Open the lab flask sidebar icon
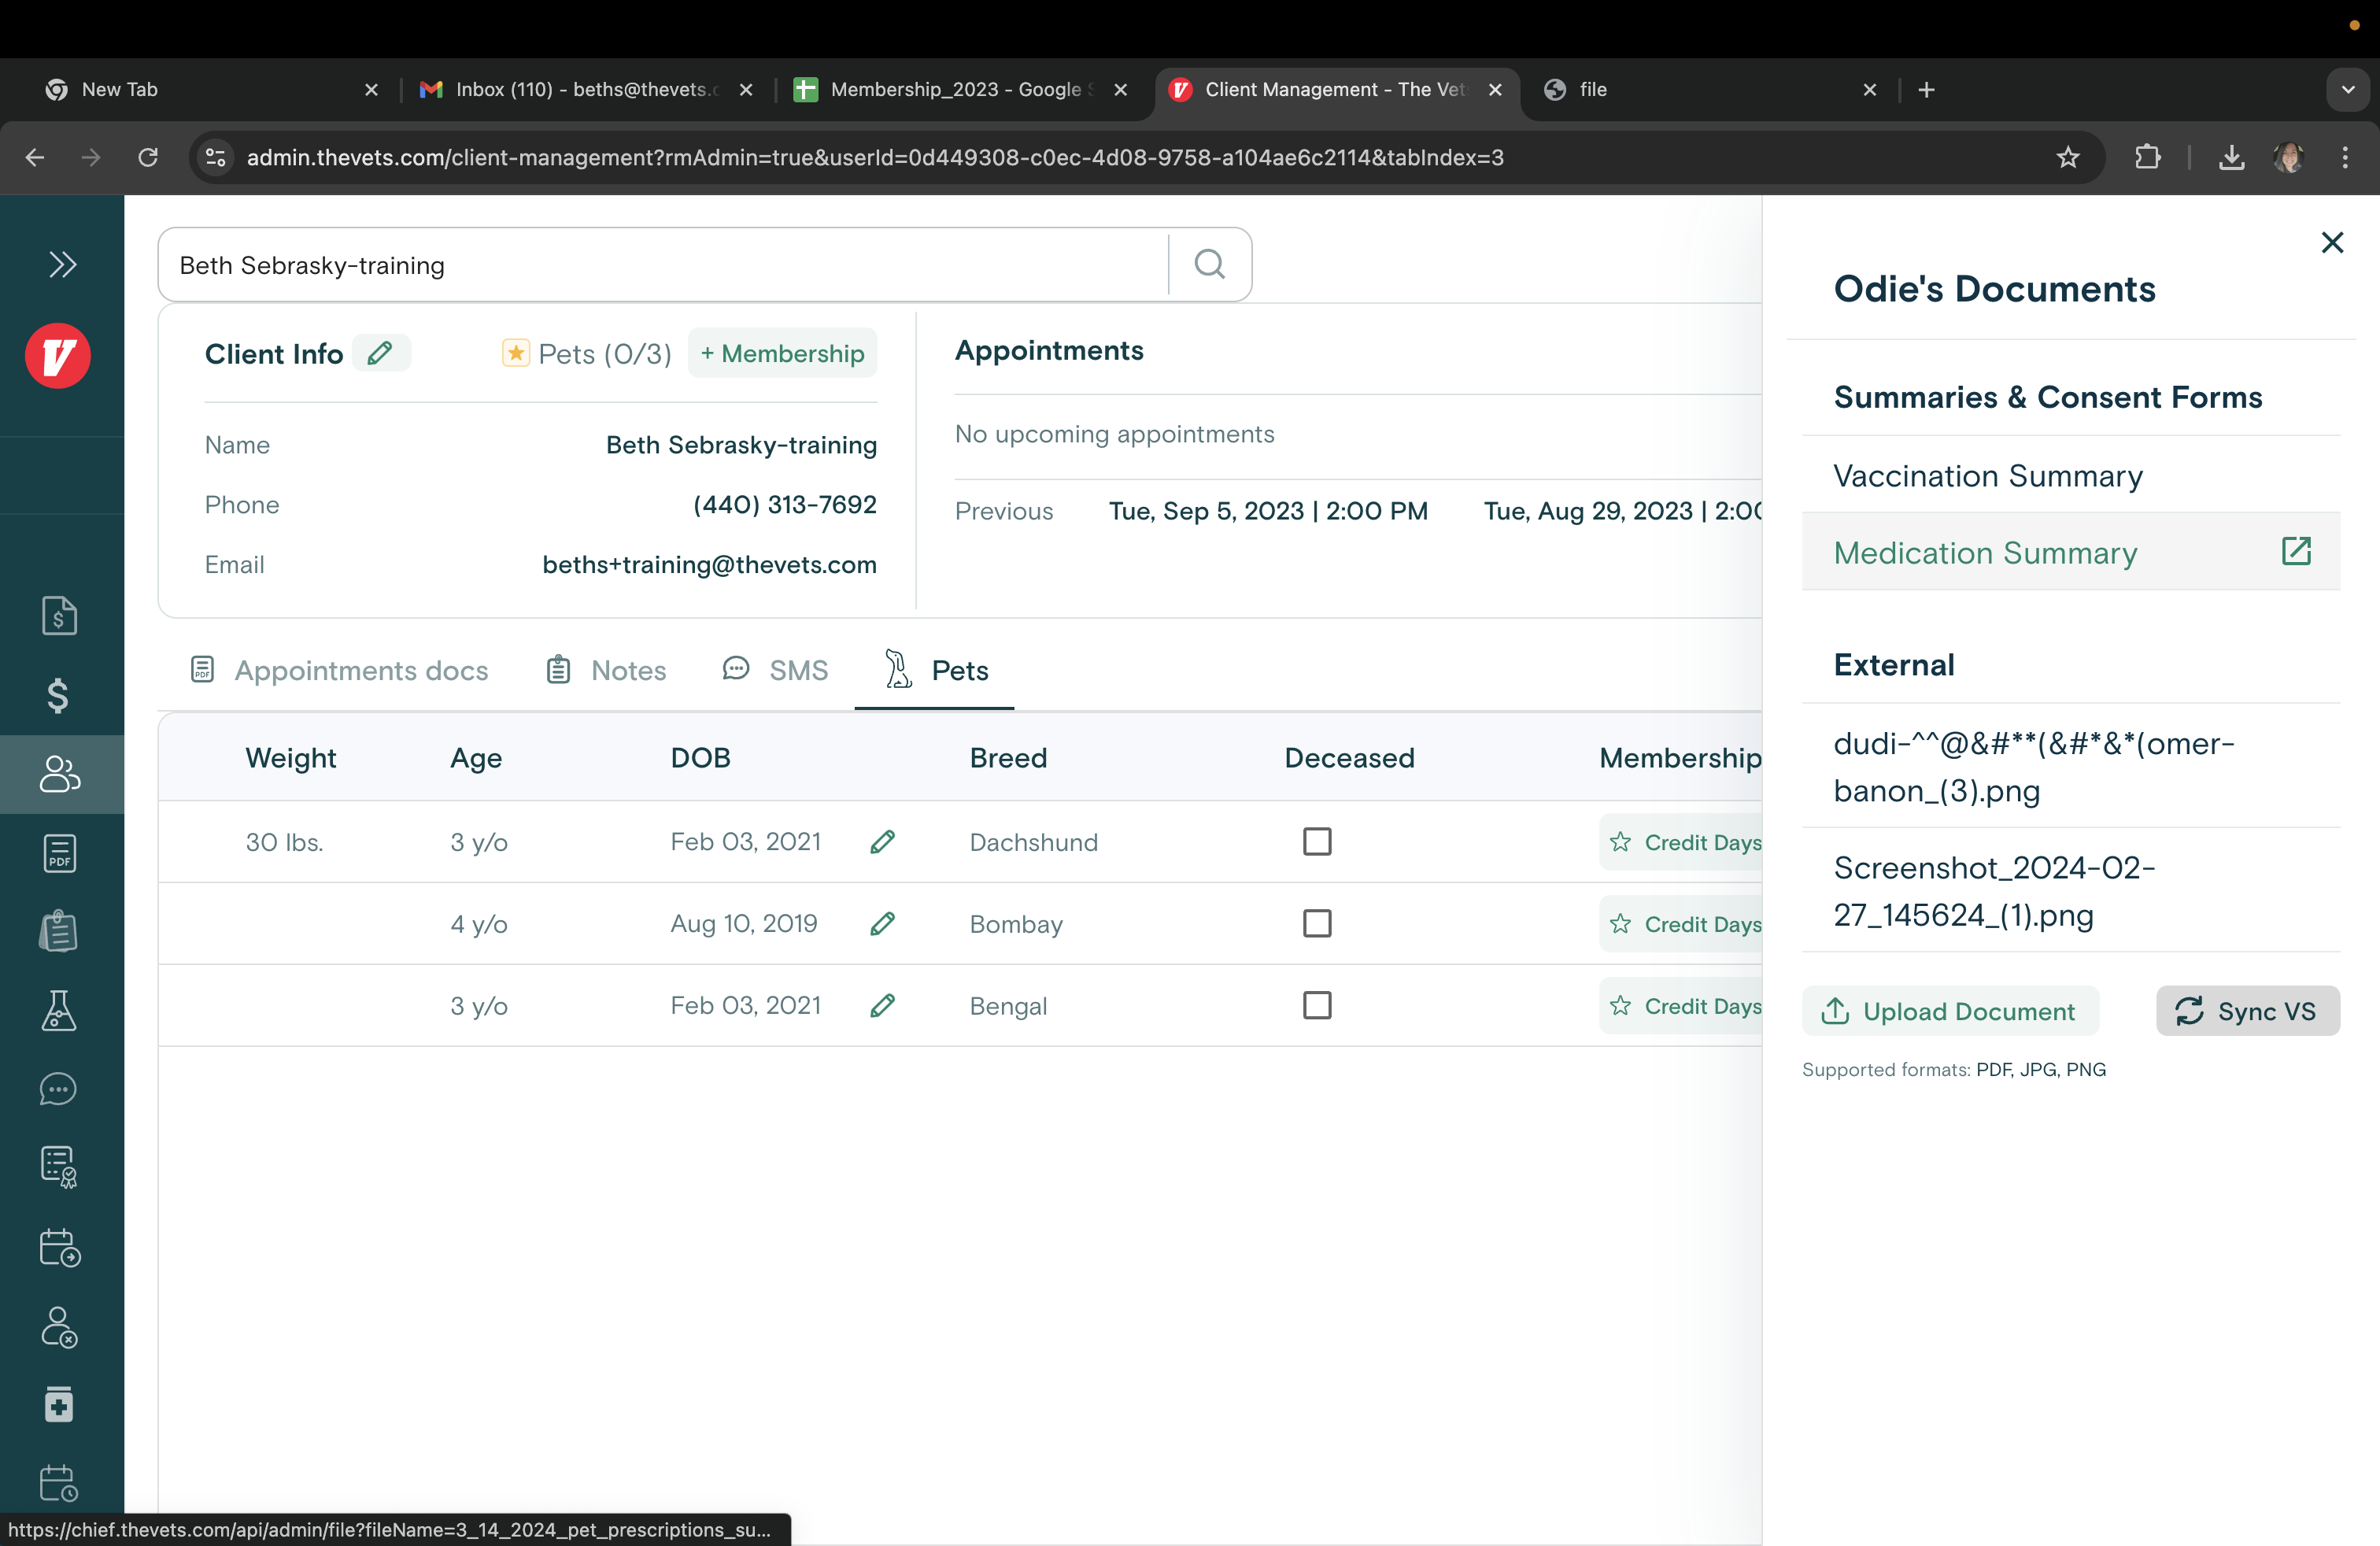Viewport: 2380px width, 1546px height. [59, 1010]
